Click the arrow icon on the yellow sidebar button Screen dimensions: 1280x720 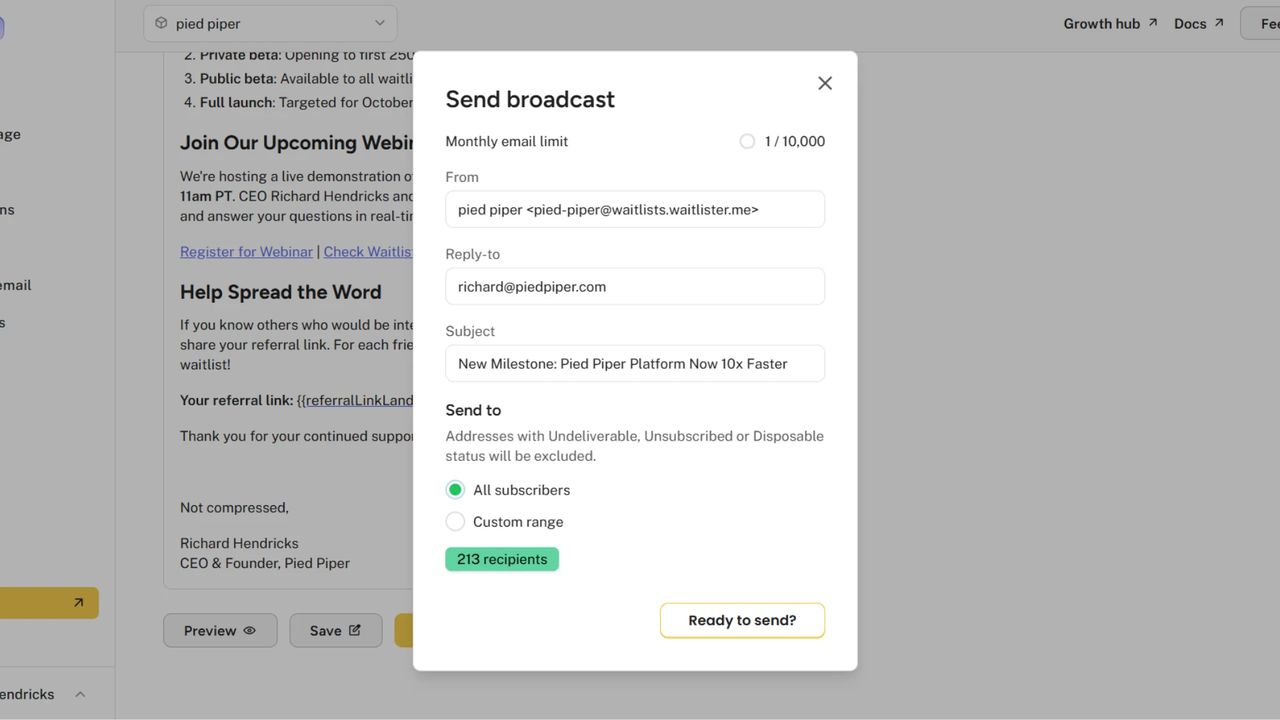tap(79, 602)
